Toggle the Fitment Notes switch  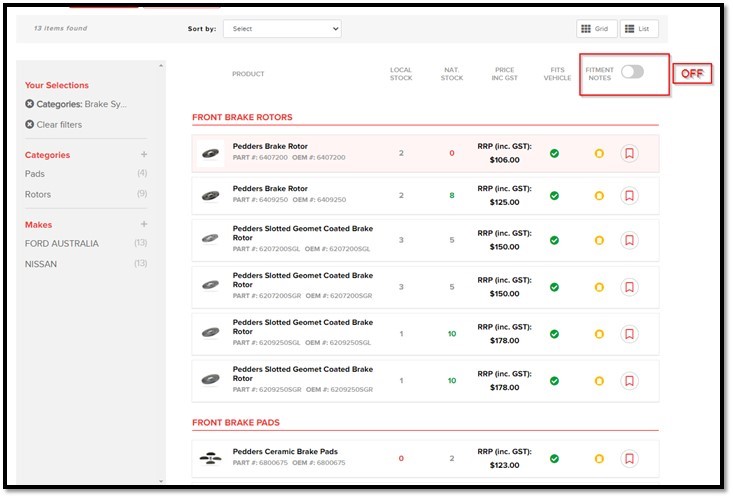pyautogui.click(x=632, y=72)
